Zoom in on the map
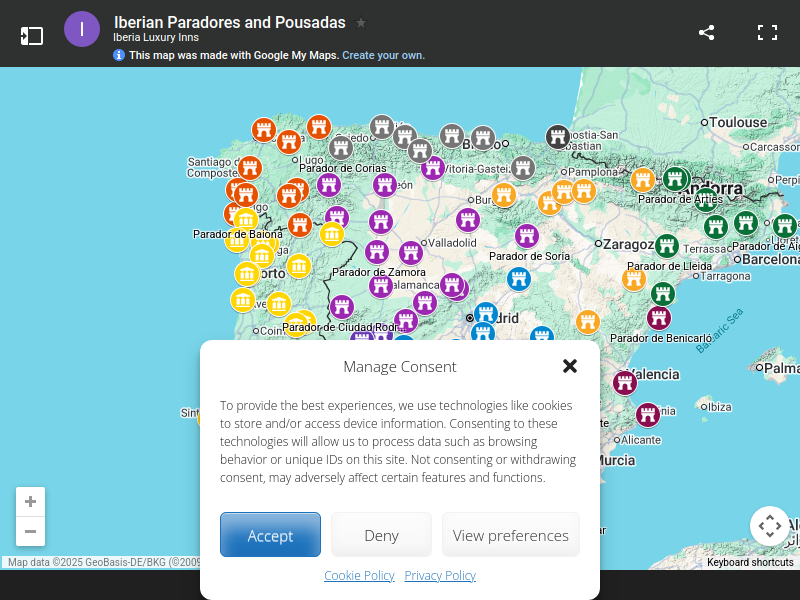 pyautogui.click(x=30, y=502)
